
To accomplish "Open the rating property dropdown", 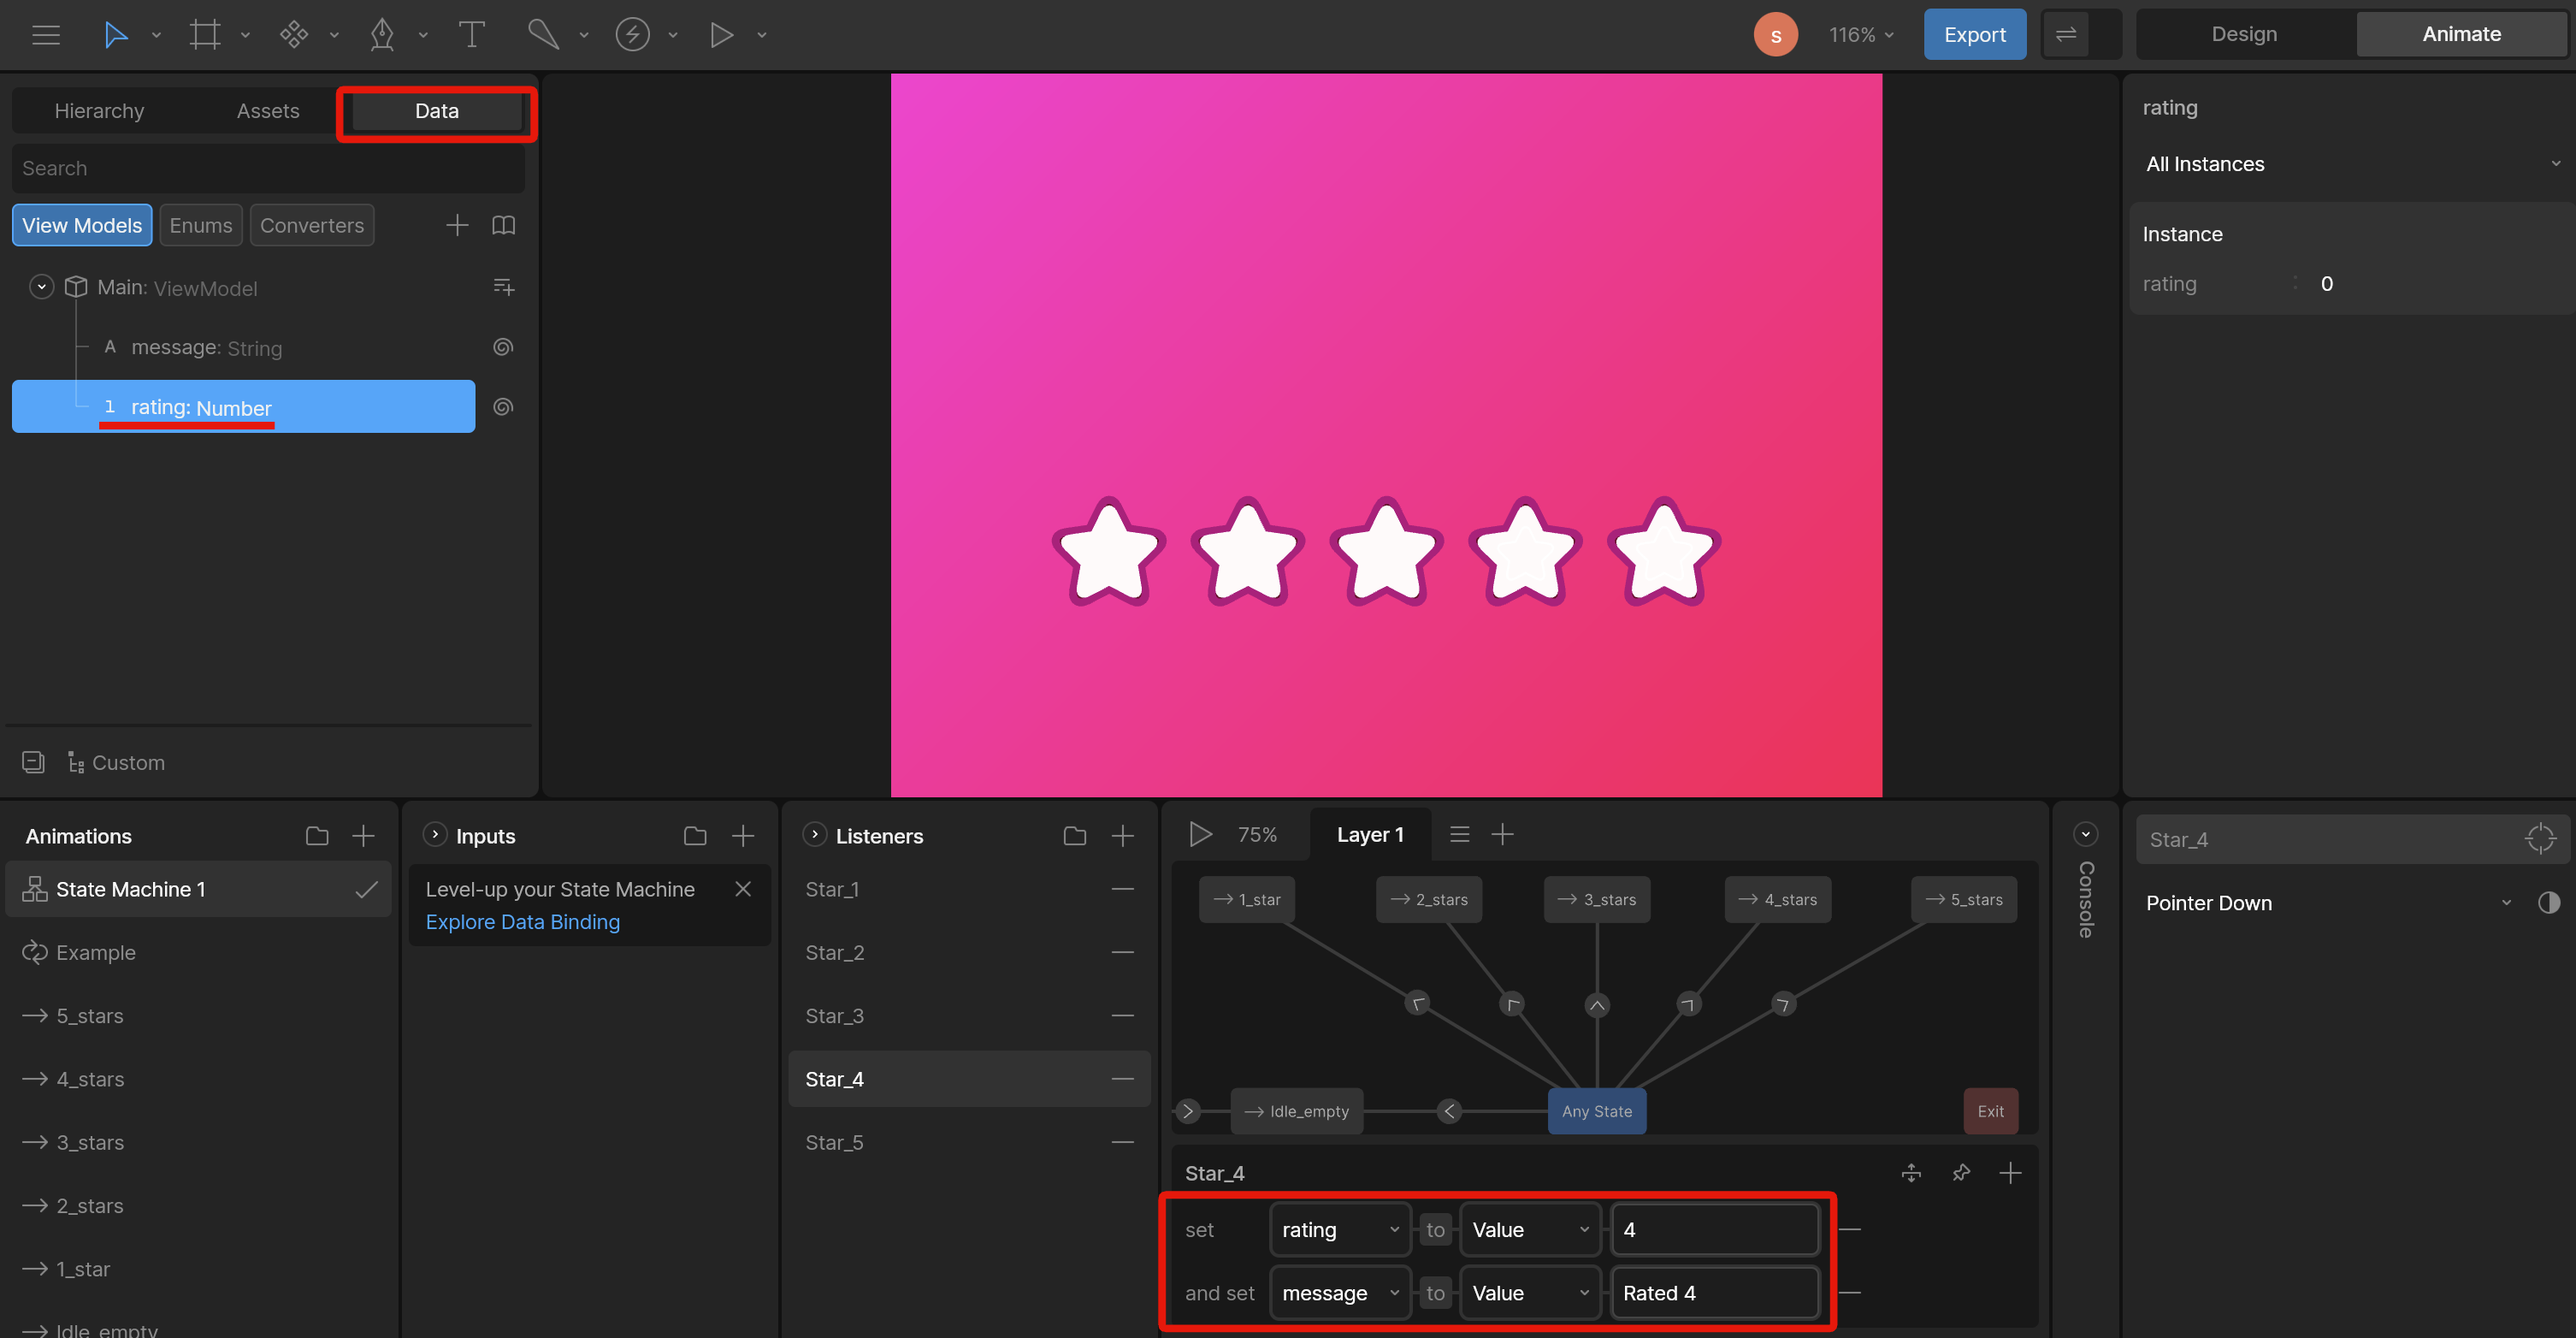I will (x=1340, y=1230).
